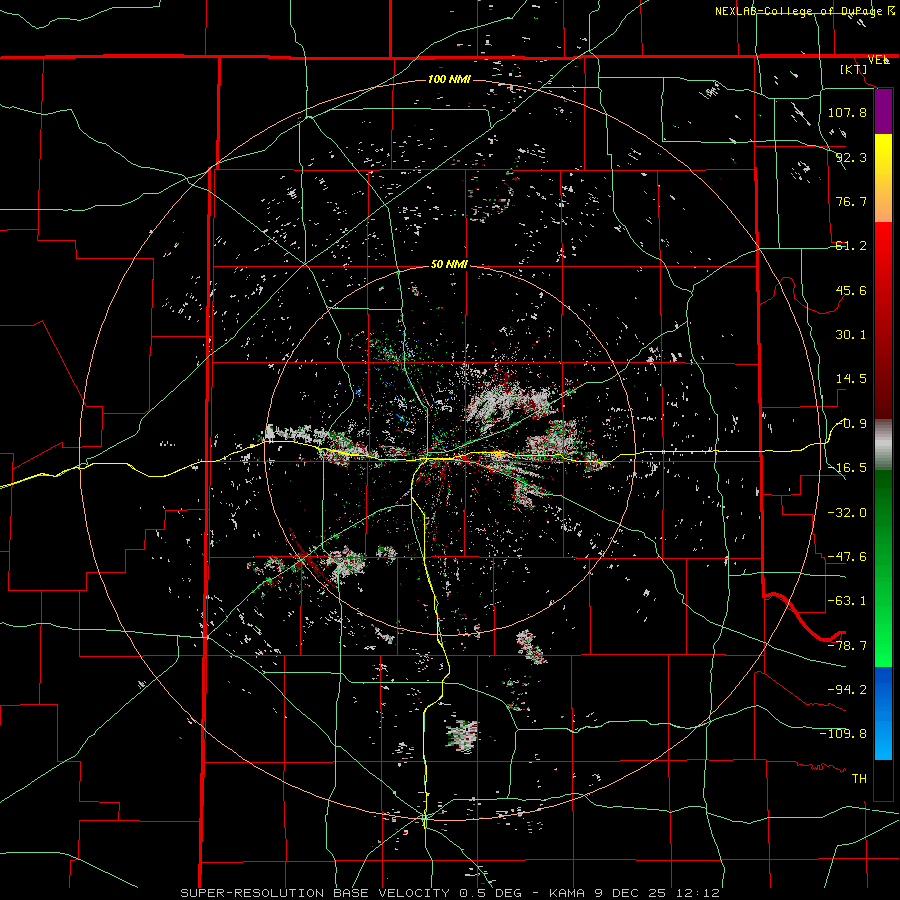Select the 76.7 scale value
The width and height of the screenshot is (900, 900).
851,201
